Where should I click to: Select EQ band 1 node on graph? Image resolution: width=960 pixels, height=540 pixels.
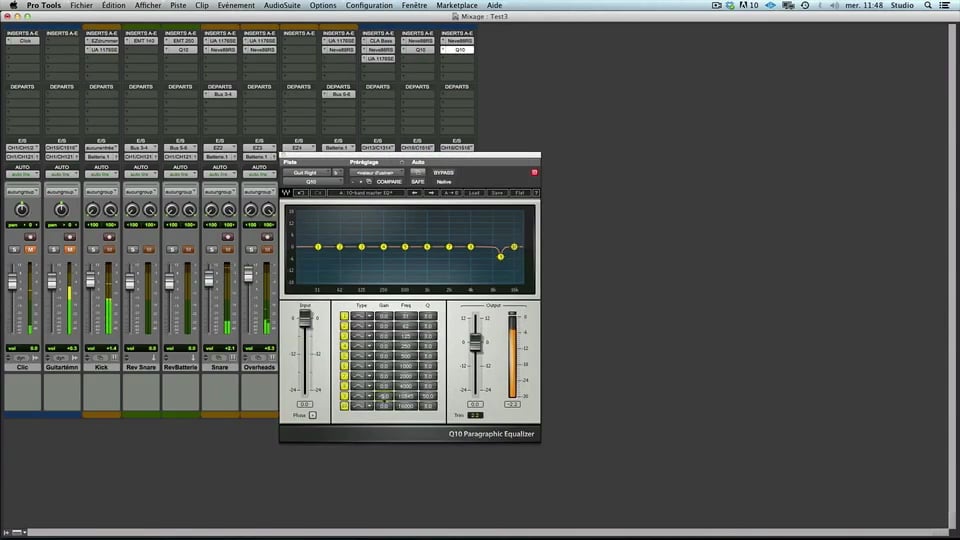pyautogui.click(x=318, y=247)
